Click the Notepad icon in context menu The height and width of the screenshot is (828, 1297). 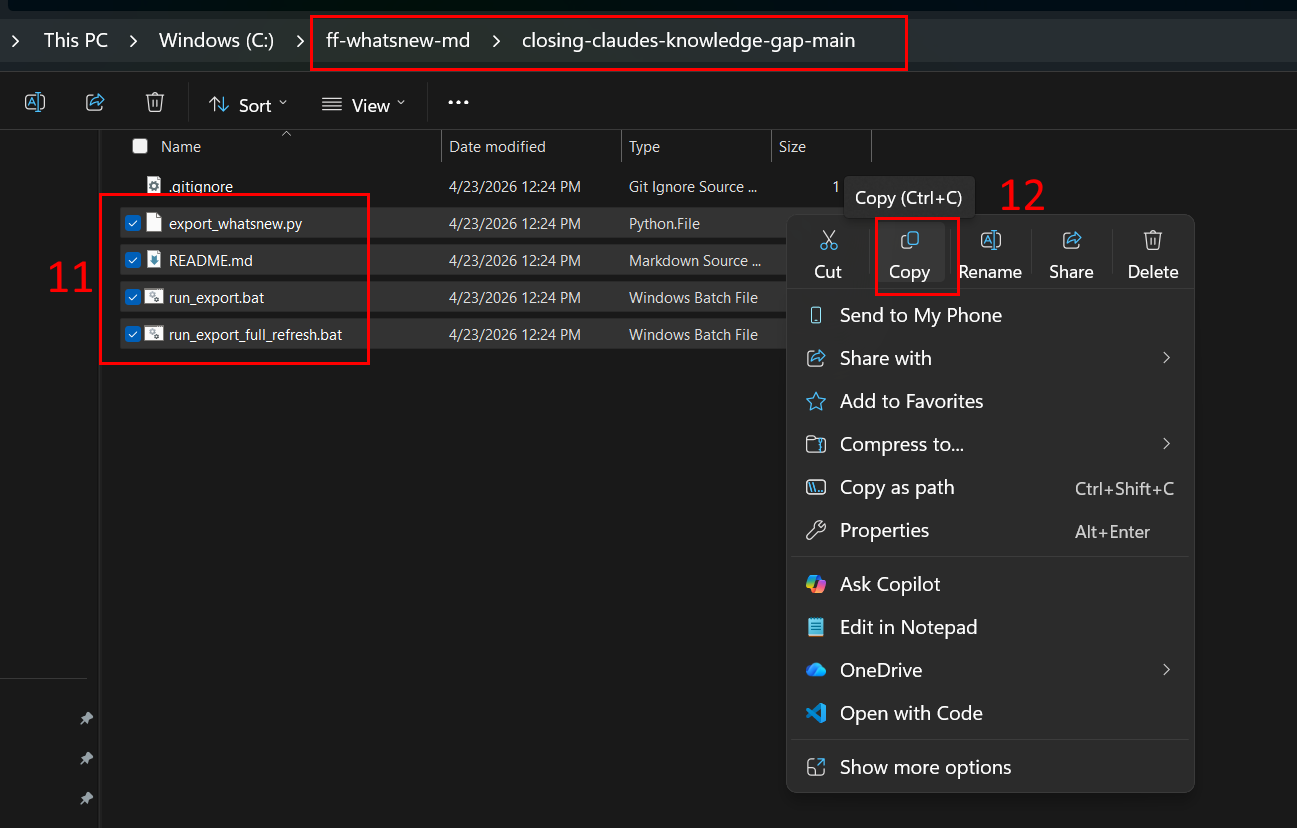816,627
